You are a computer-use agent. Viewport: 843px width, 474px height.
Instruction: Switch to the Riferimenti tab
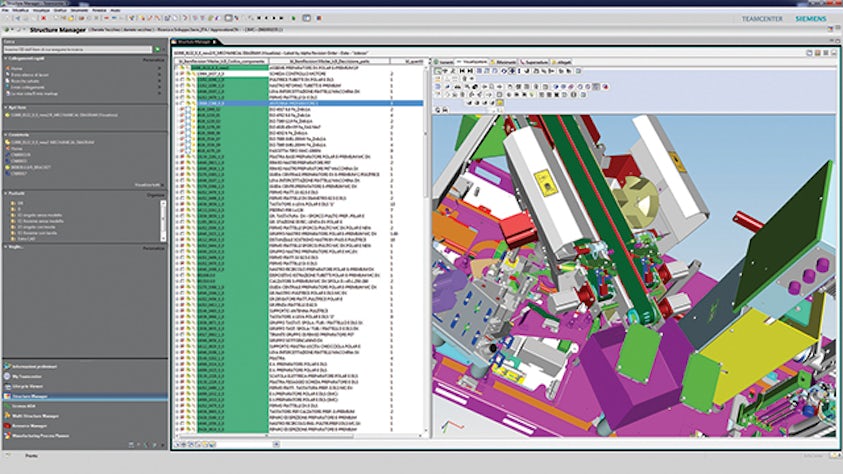click(x=504, y=62)
